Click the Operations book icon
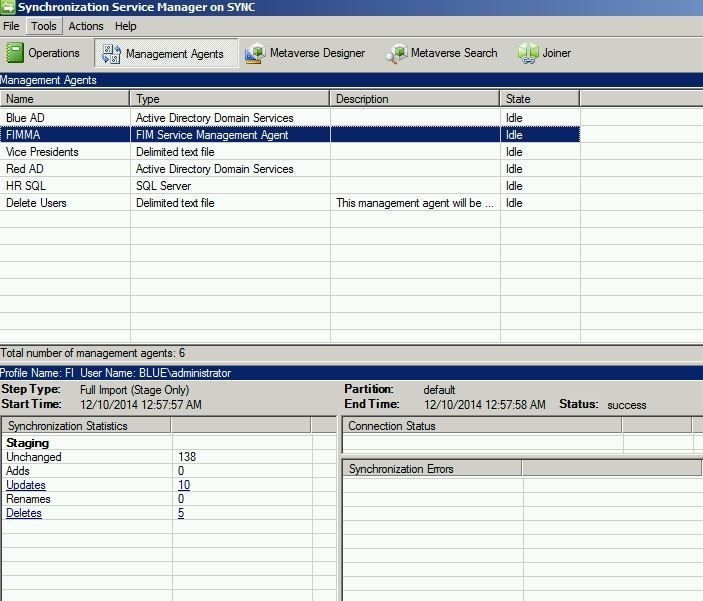 pyautogui.click(x=14, y=52)
